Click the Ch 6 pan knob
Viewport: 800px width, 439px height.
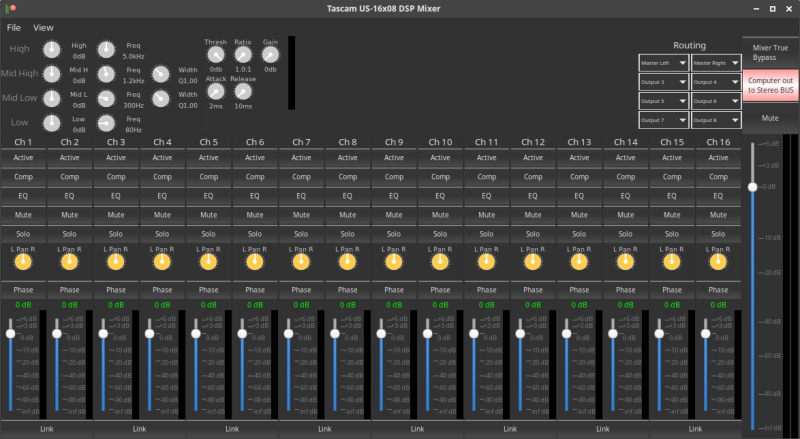click(x=255, y=262)
